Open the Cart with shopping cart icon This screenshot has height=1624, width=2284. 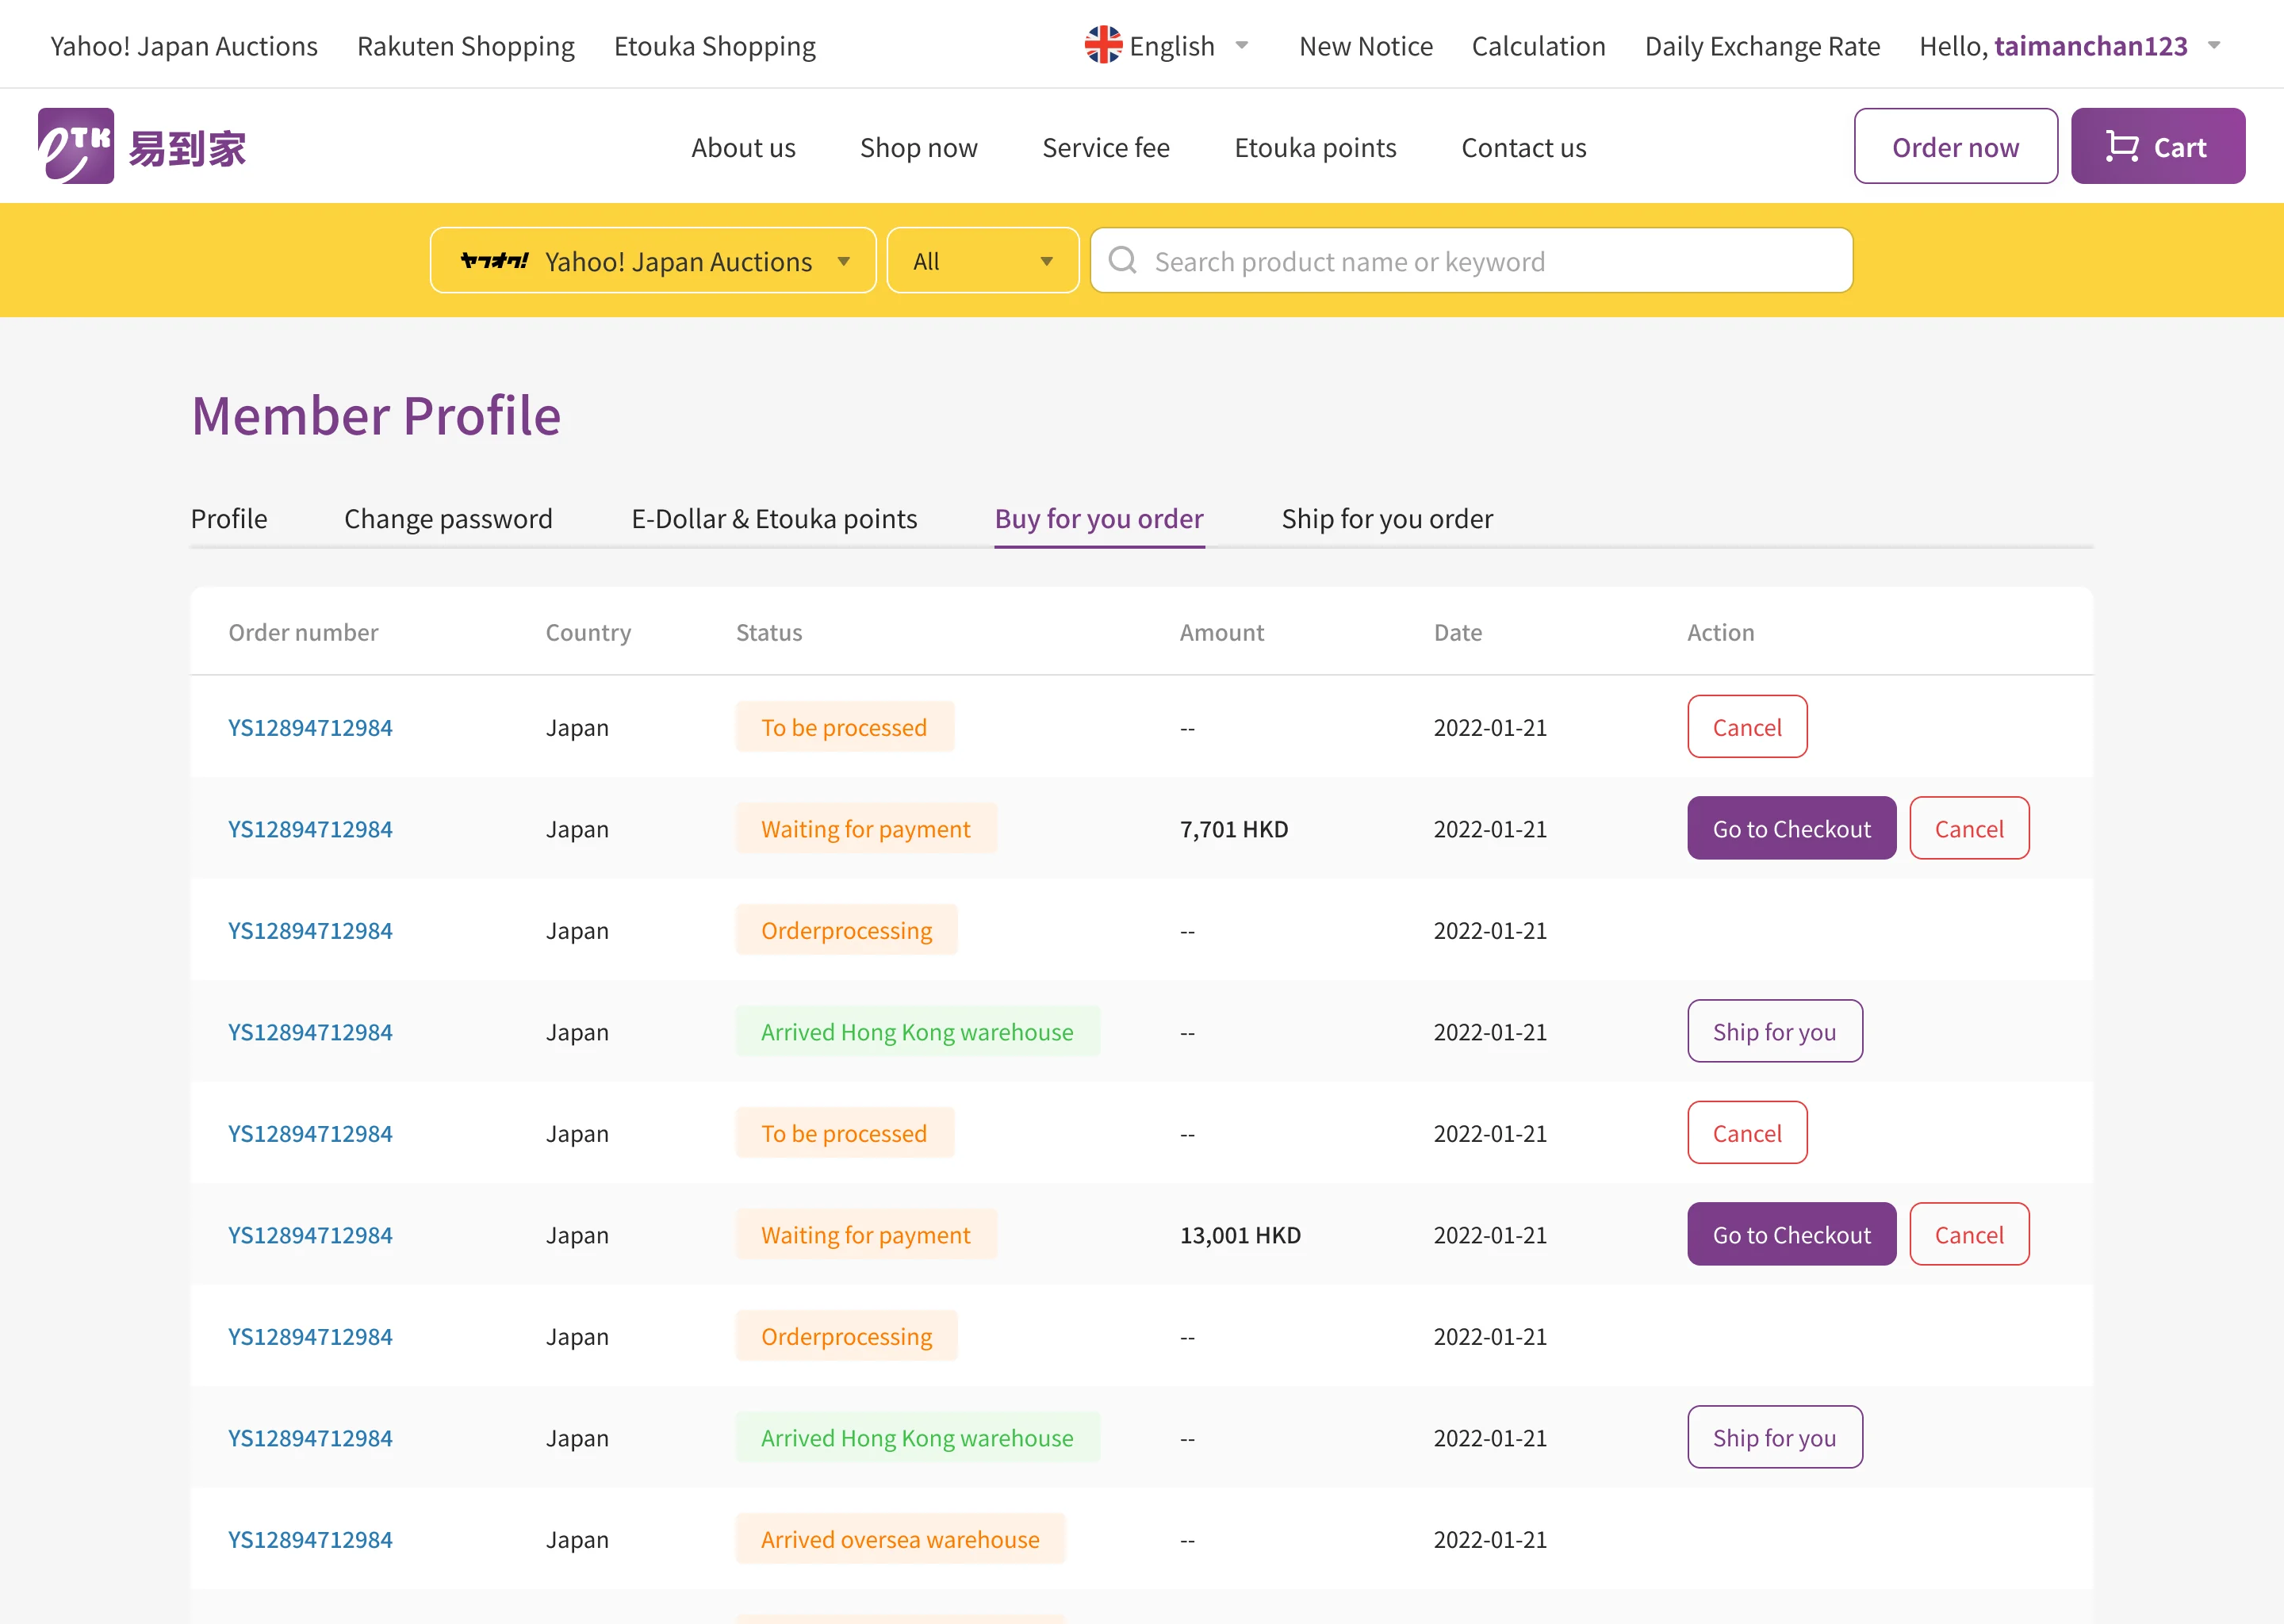tap(2157, 147)
